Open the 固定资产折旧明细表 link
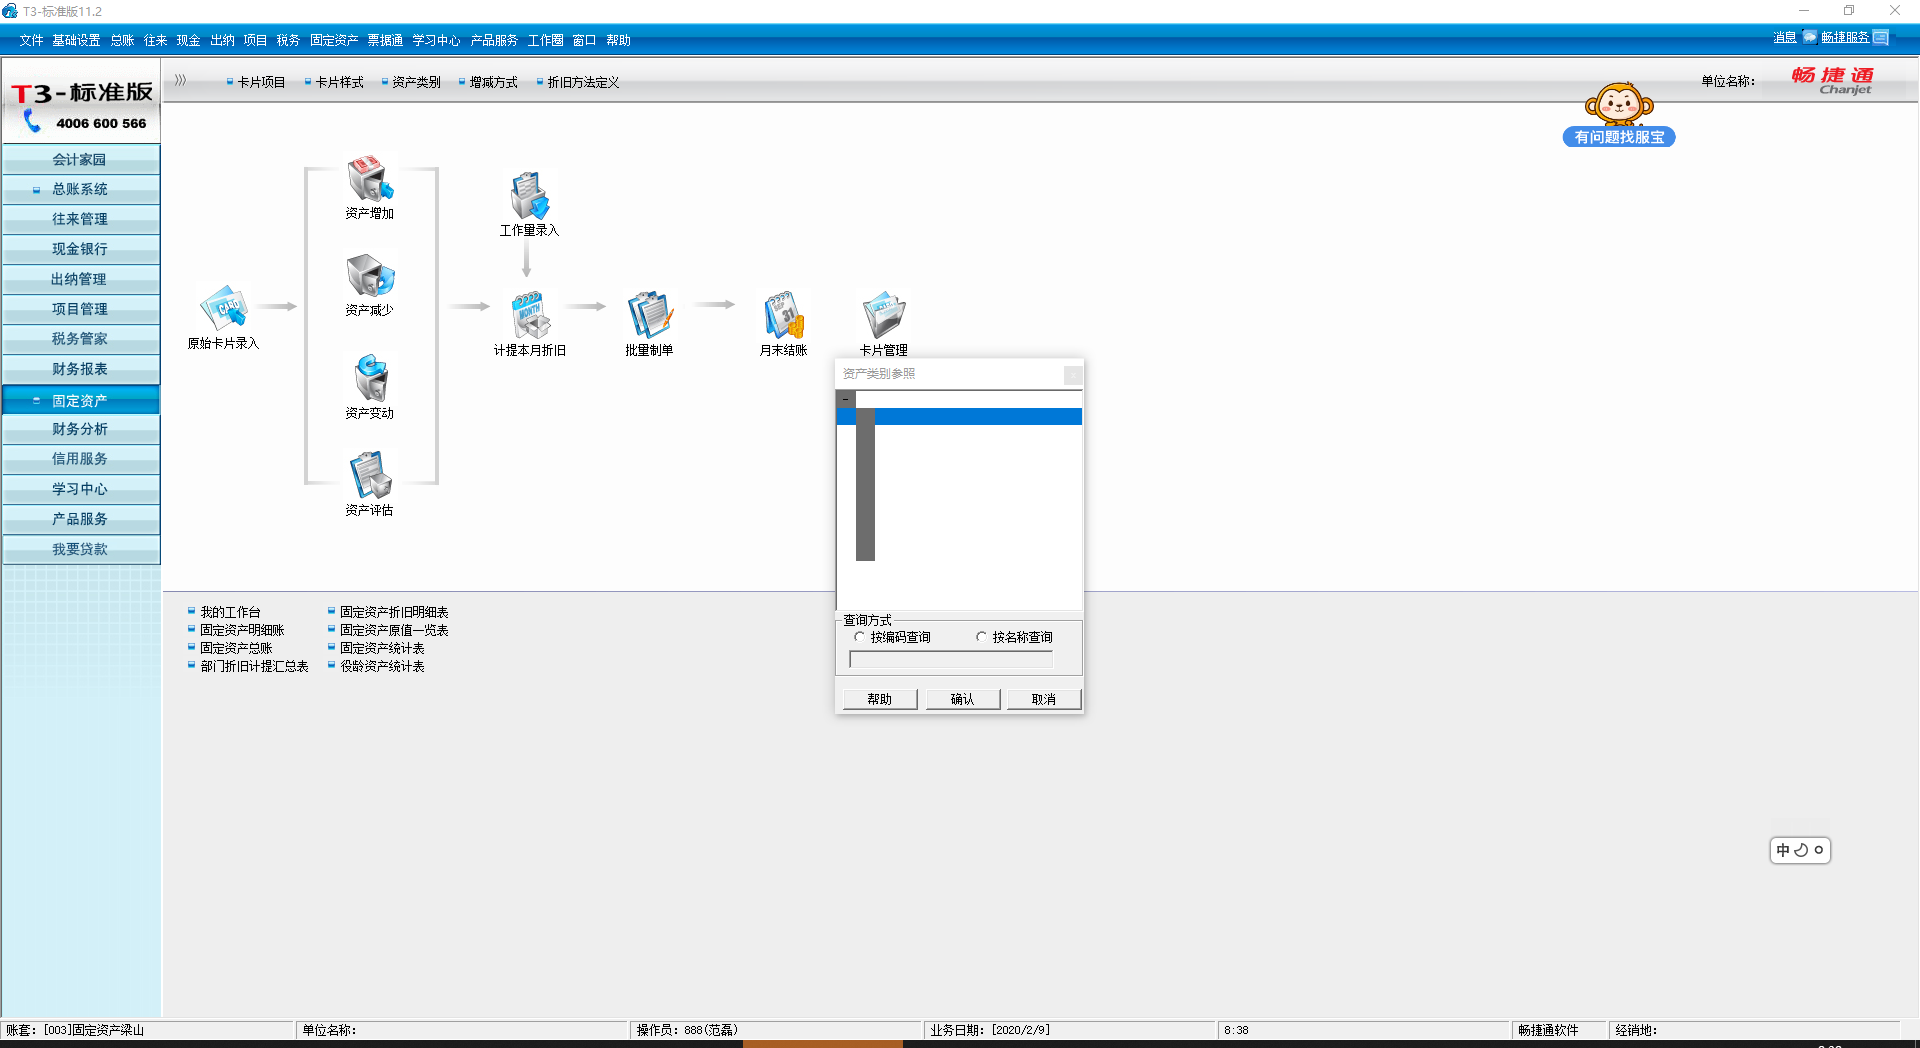This screenshot has width=1920, height=1048. point(394,612)
